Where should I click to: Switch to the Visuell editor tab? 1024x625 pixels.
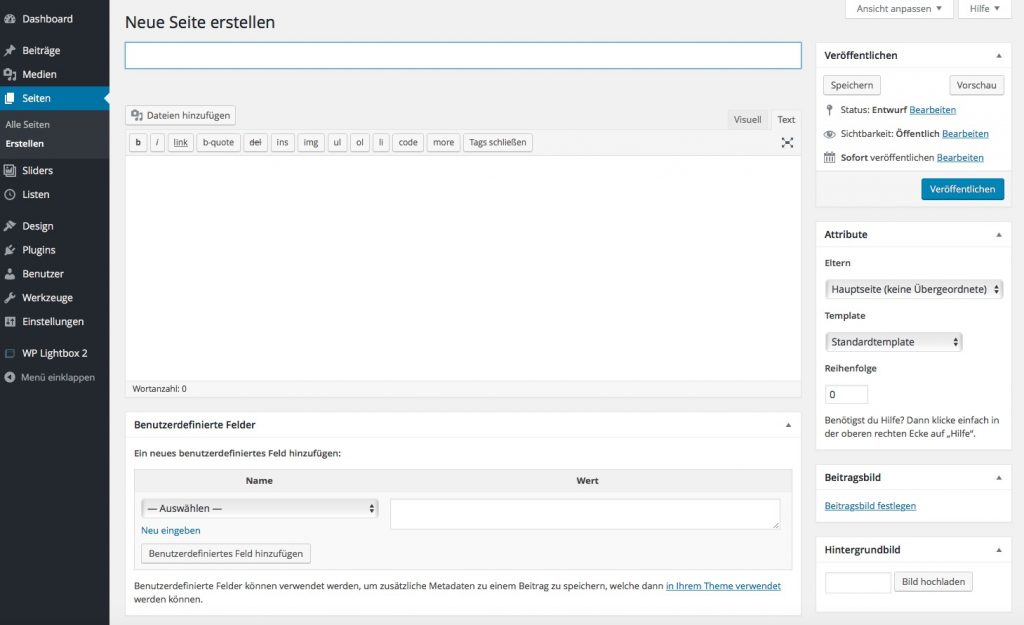[747, 120]
